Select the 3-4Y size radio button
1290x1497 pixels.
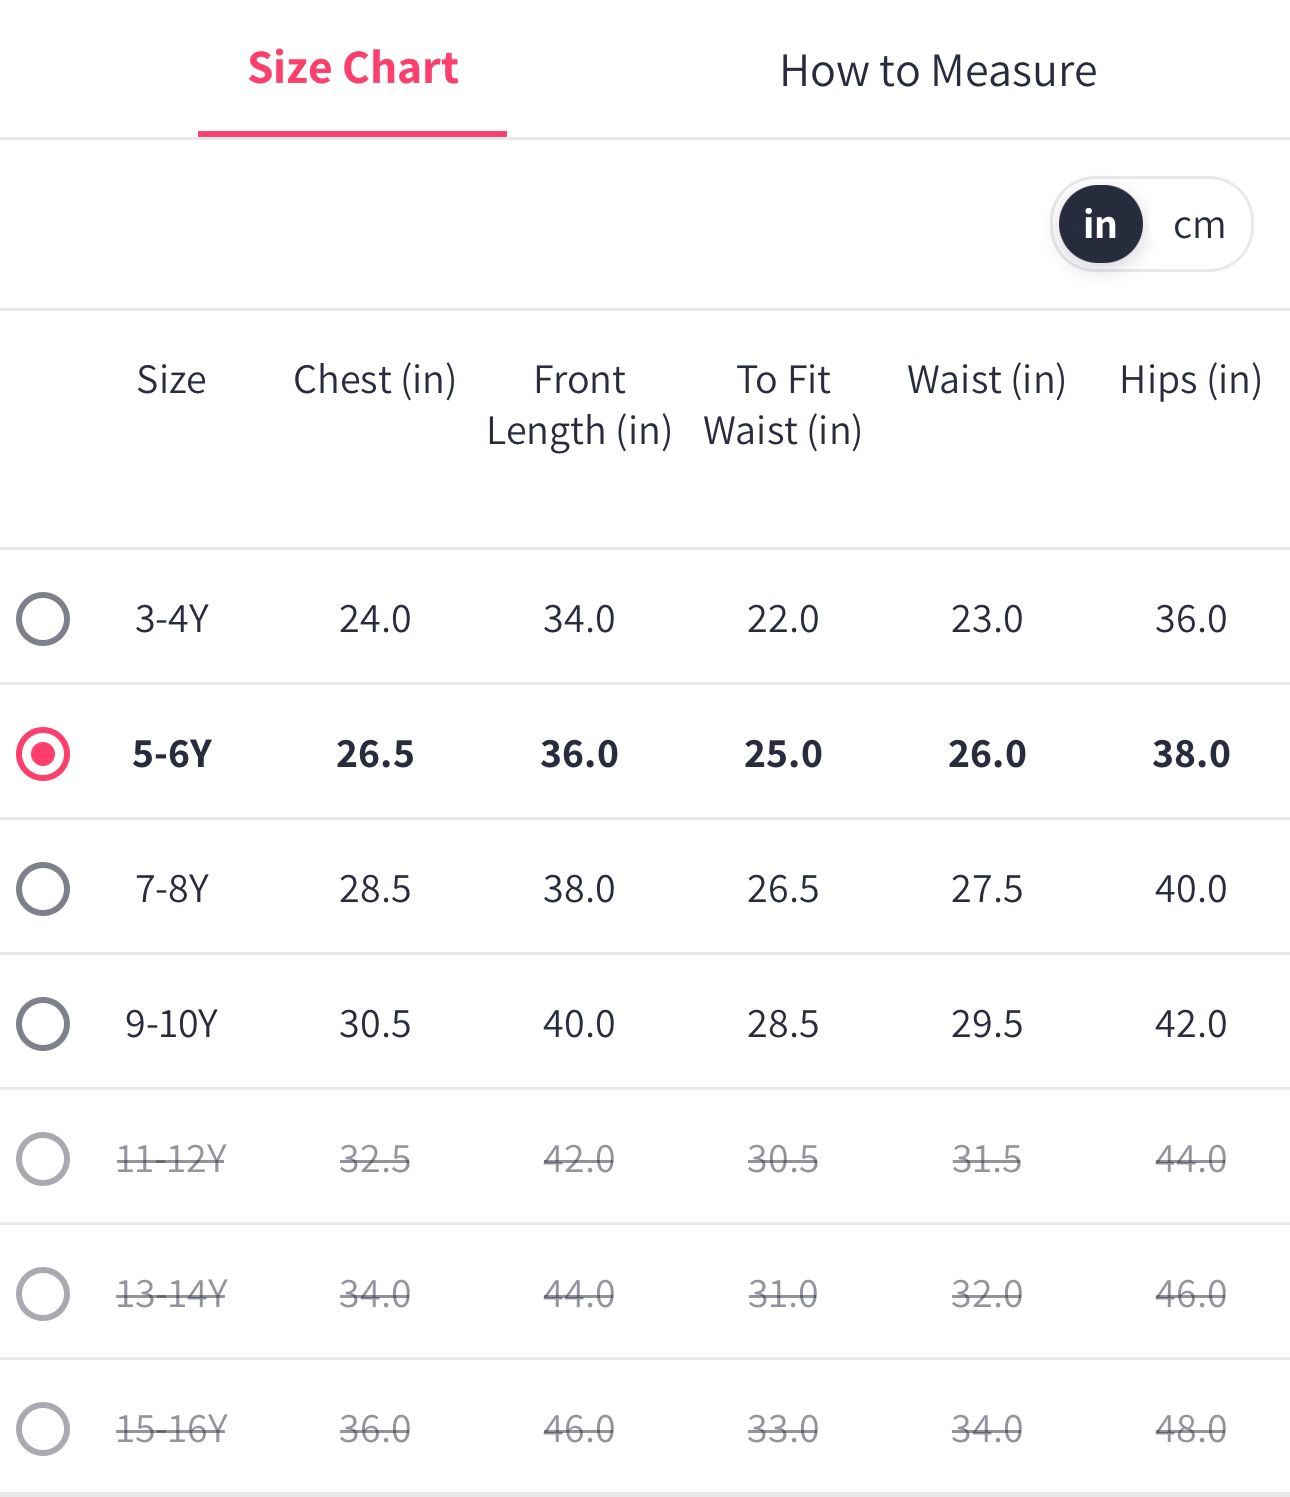tap(43, 619)
